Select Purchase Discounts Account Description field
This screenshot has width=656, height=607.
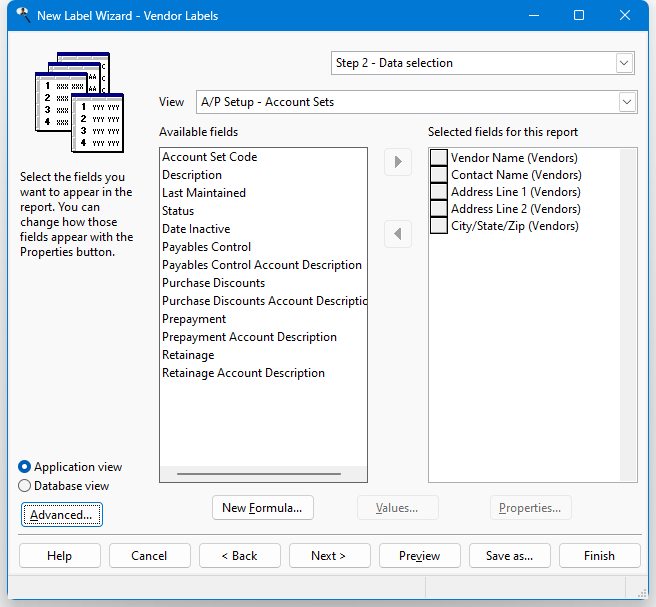264,301
